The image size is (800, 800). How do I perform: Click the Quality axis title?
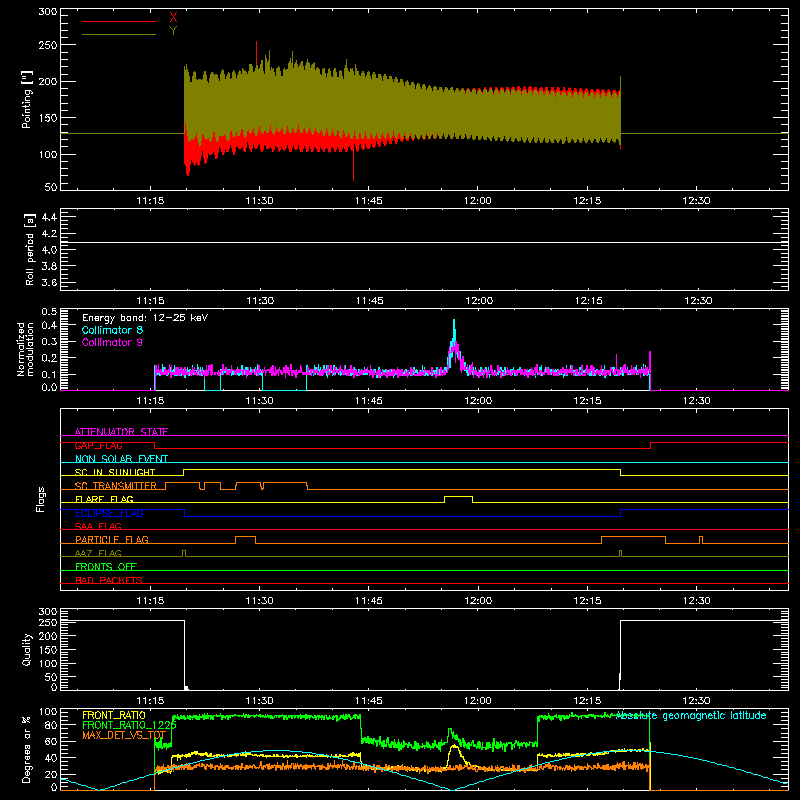click(27, 649)
